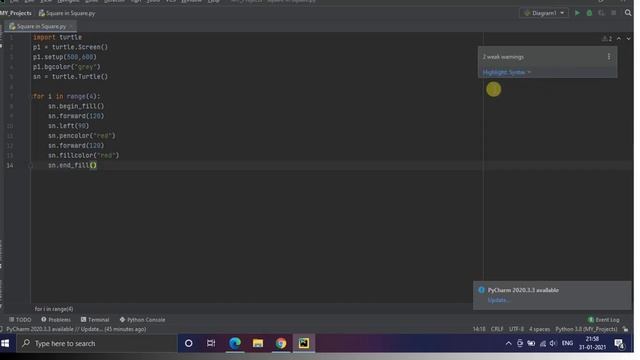Click the info icon in update notification
Screen dimensions: 640x360
coord(481,290)
